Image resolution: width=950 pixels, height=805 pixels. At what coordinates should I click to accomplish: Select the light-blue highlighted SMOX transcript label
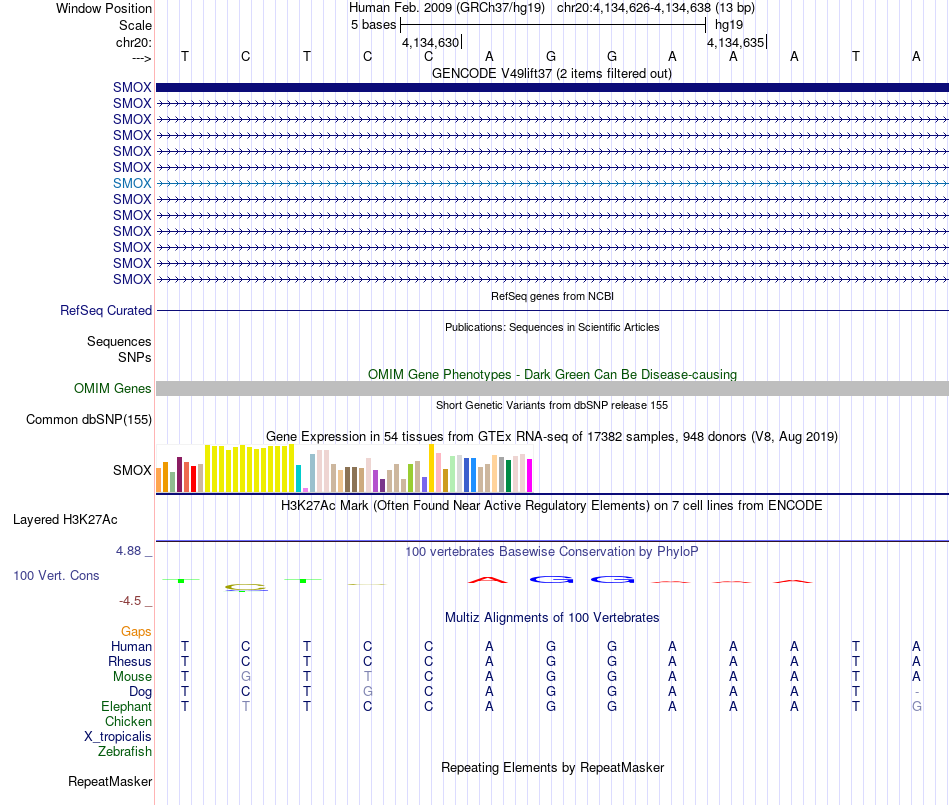pos(132,183)
